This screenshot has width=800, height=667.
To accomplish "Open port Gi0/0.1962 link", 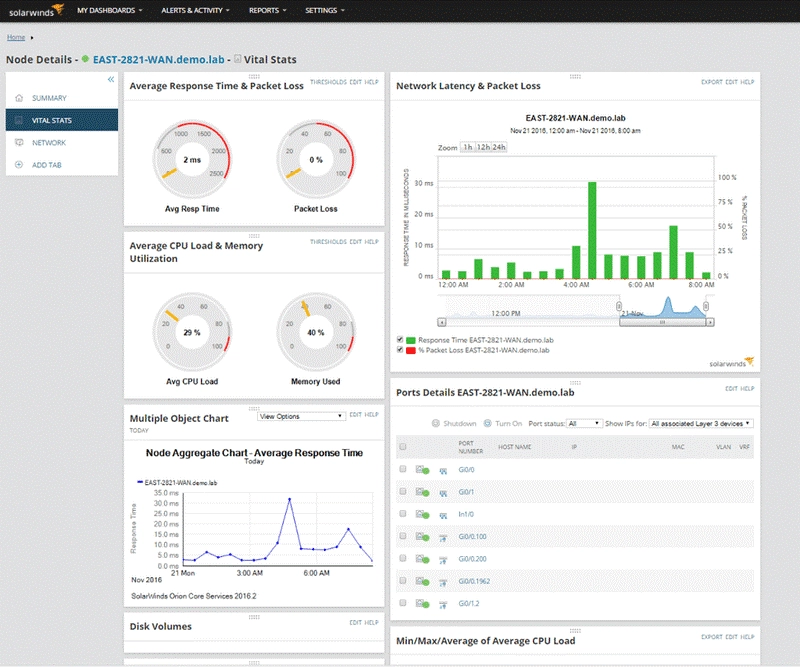I will 474,581.
